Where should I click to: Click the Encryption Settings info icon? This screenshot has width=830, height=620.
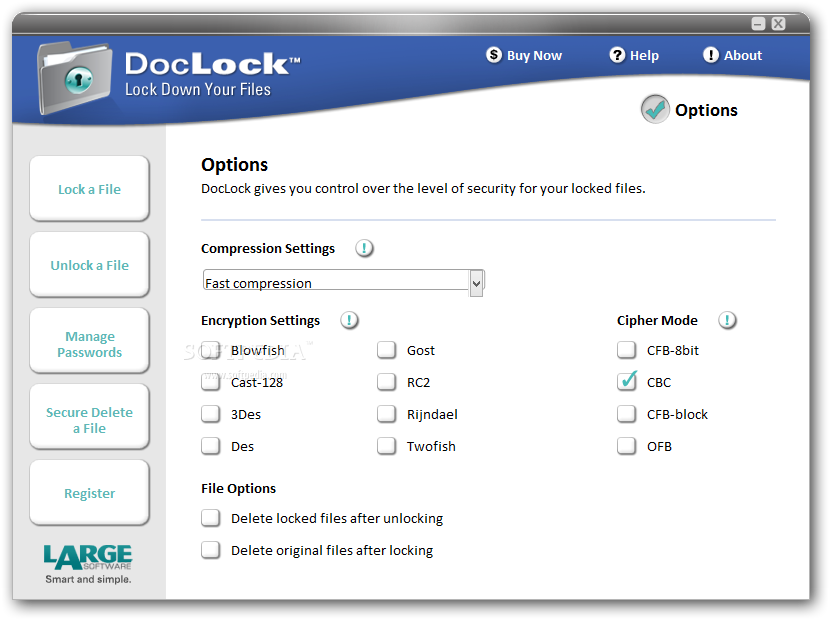349,320
